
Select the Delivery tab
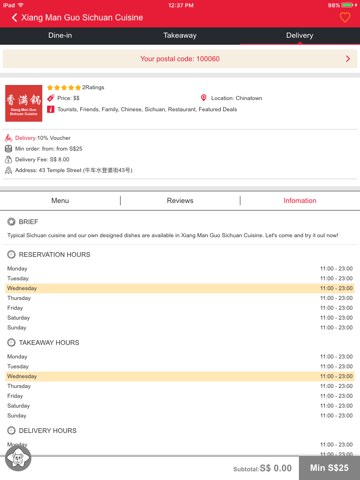300,35
